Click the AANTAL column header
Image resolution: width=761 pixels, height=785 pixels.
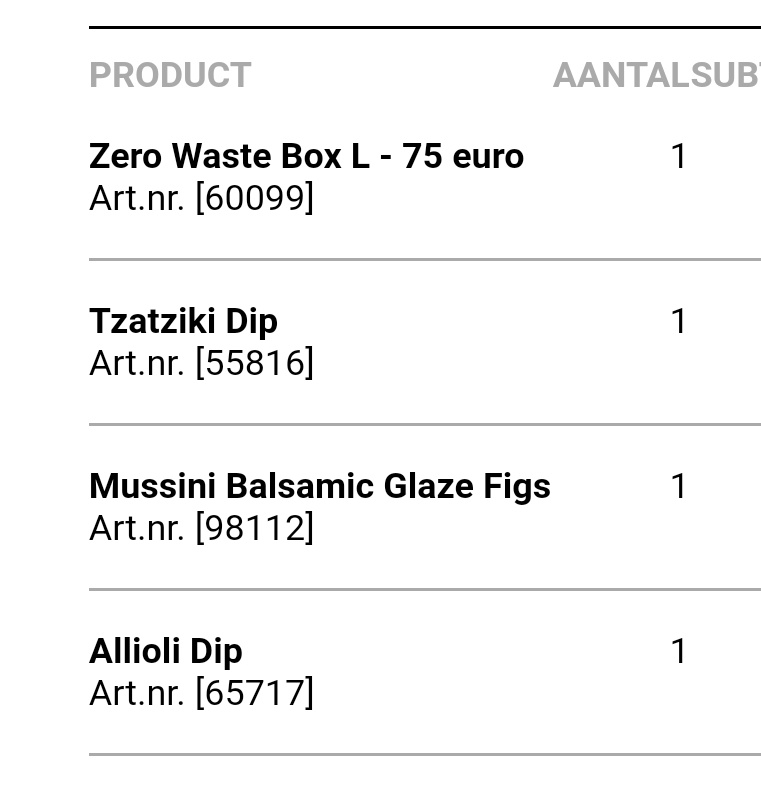coord(621,75)
